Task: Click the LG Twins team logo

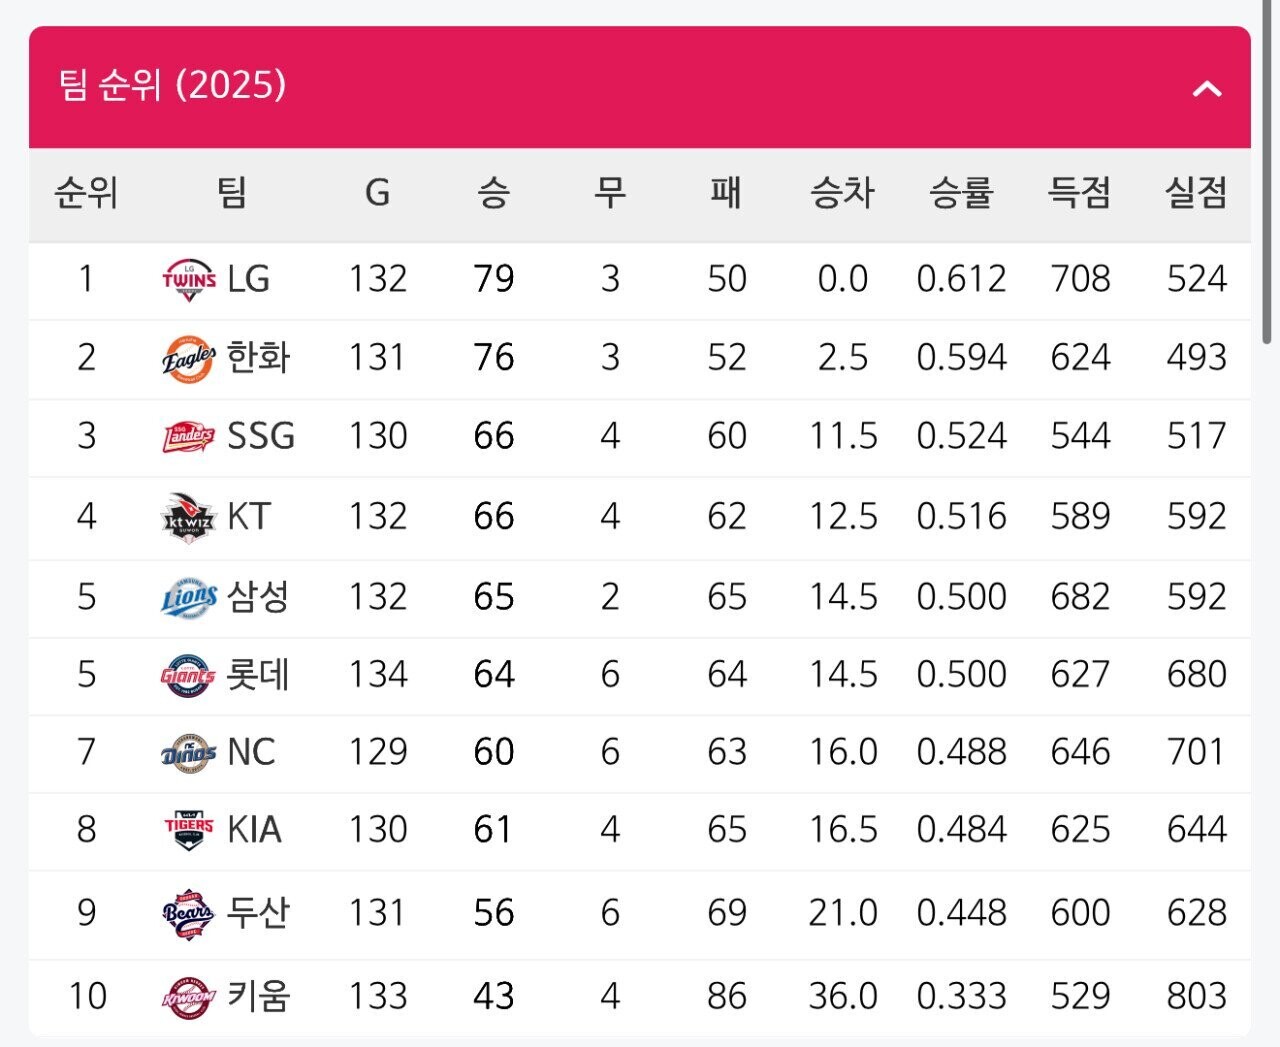Action: point(189,279)
